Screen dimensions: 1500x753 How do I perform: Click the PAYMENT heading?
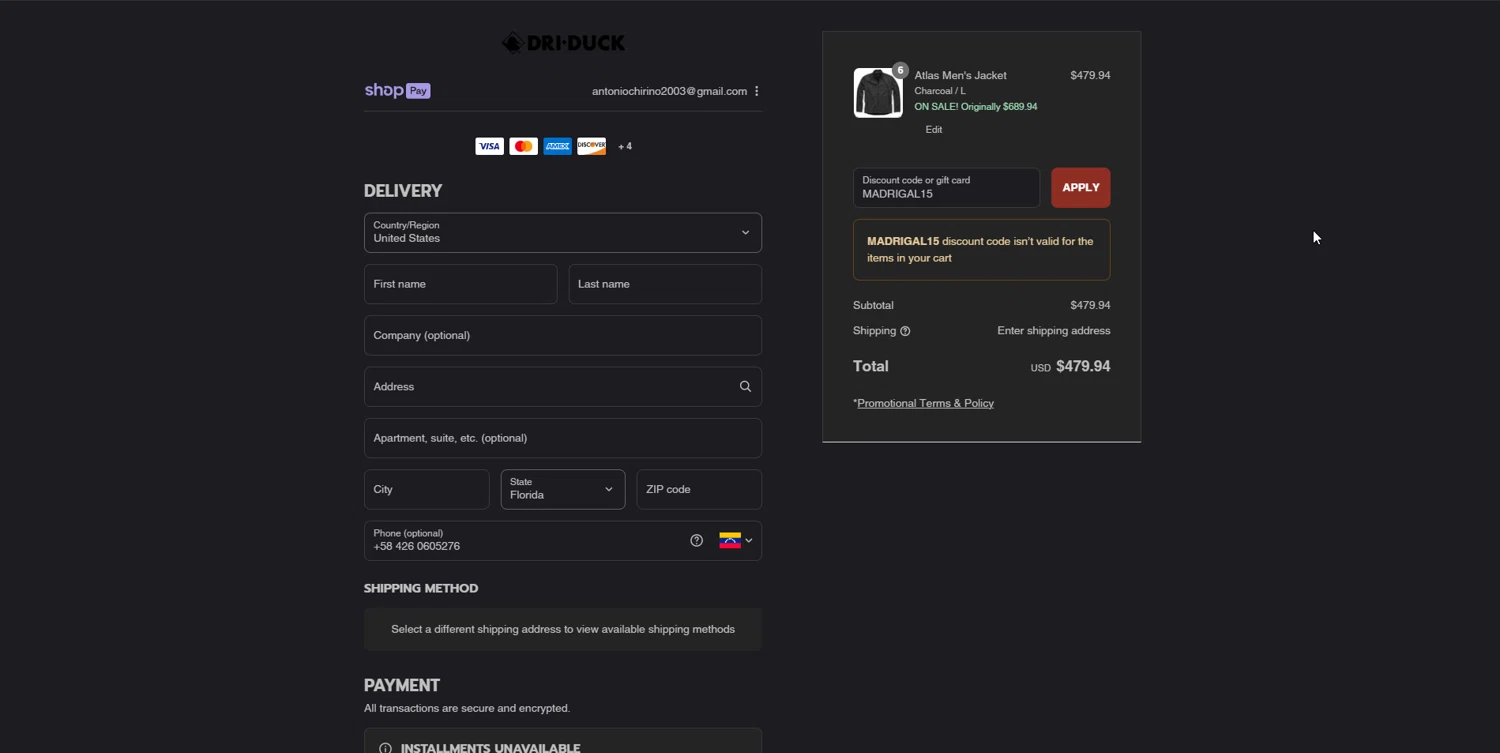(x=402, y=685)
